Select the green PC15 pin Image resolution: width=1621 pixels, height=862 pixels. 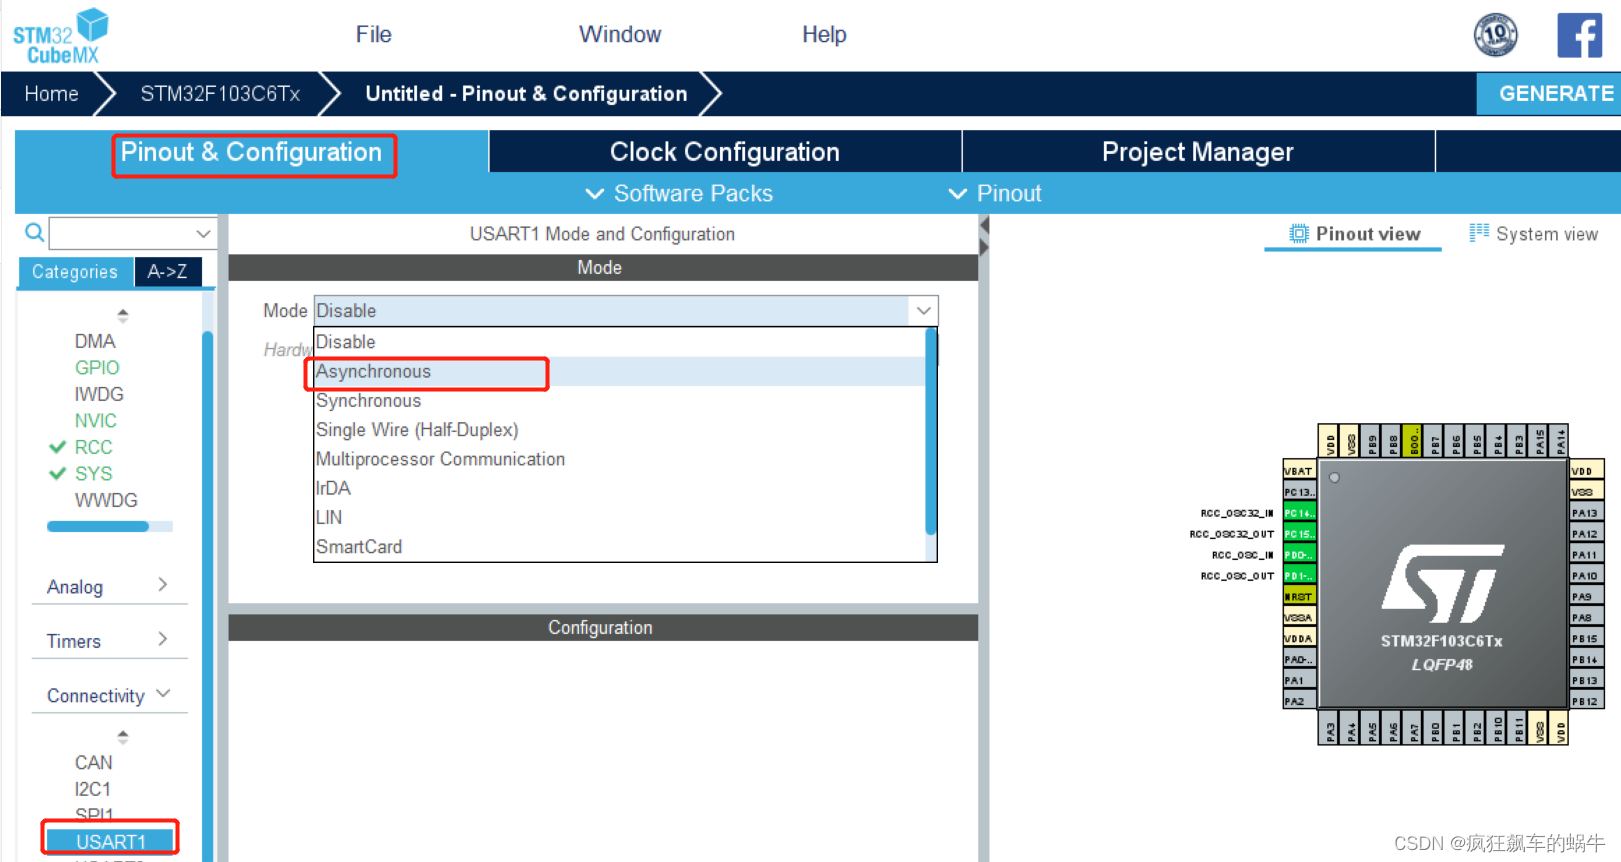click(x=1299, y=534)
